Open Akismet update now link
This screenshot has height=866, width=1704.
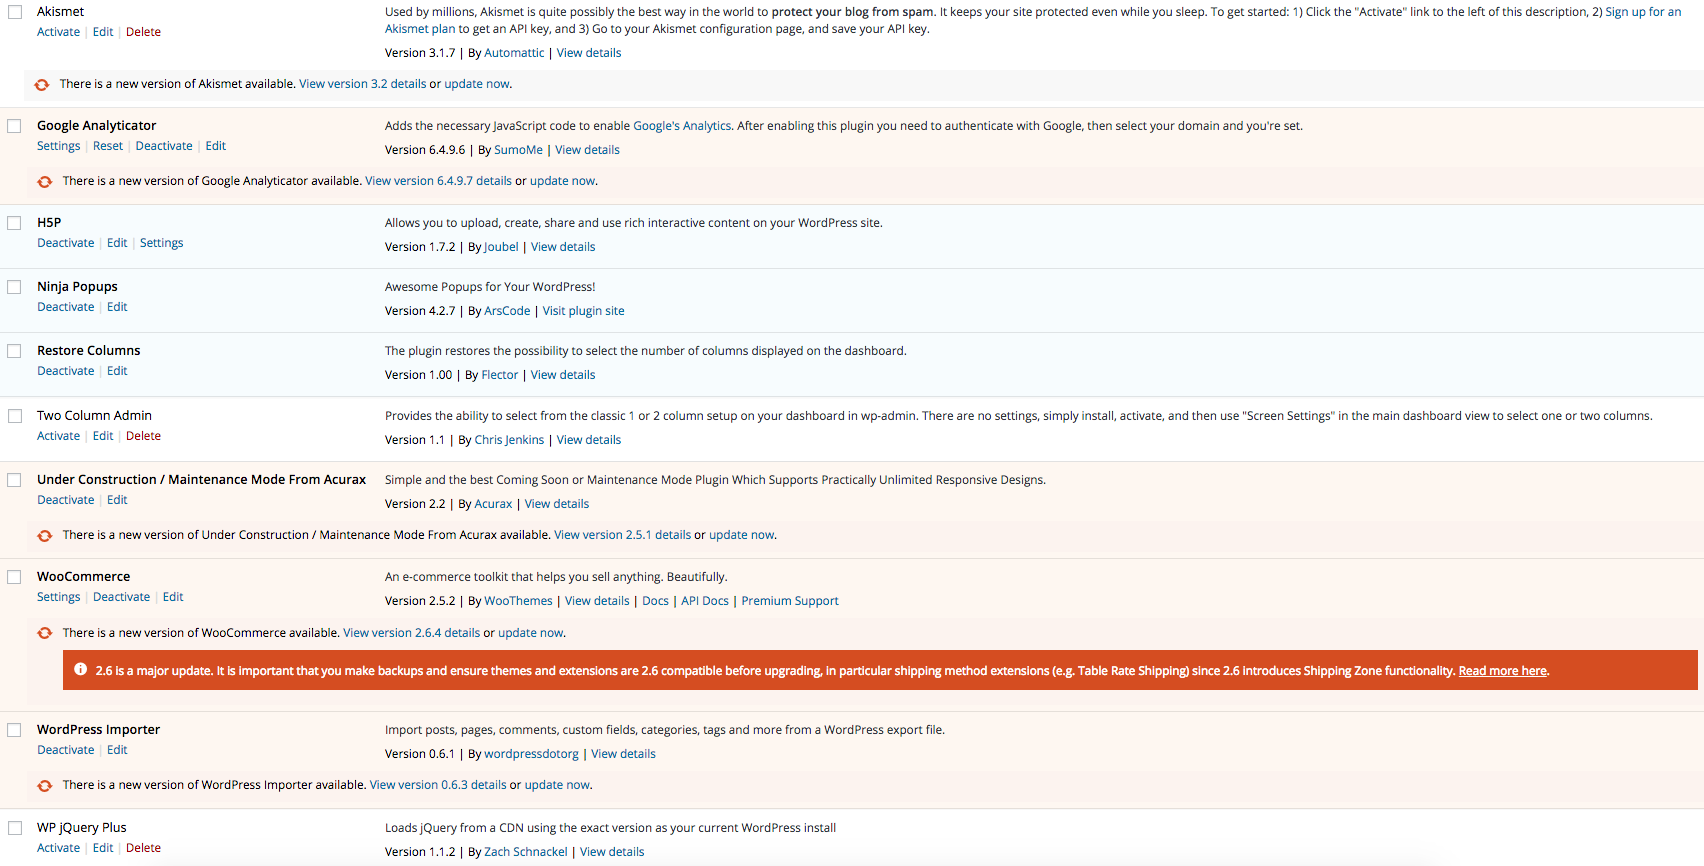click(476, 84)
